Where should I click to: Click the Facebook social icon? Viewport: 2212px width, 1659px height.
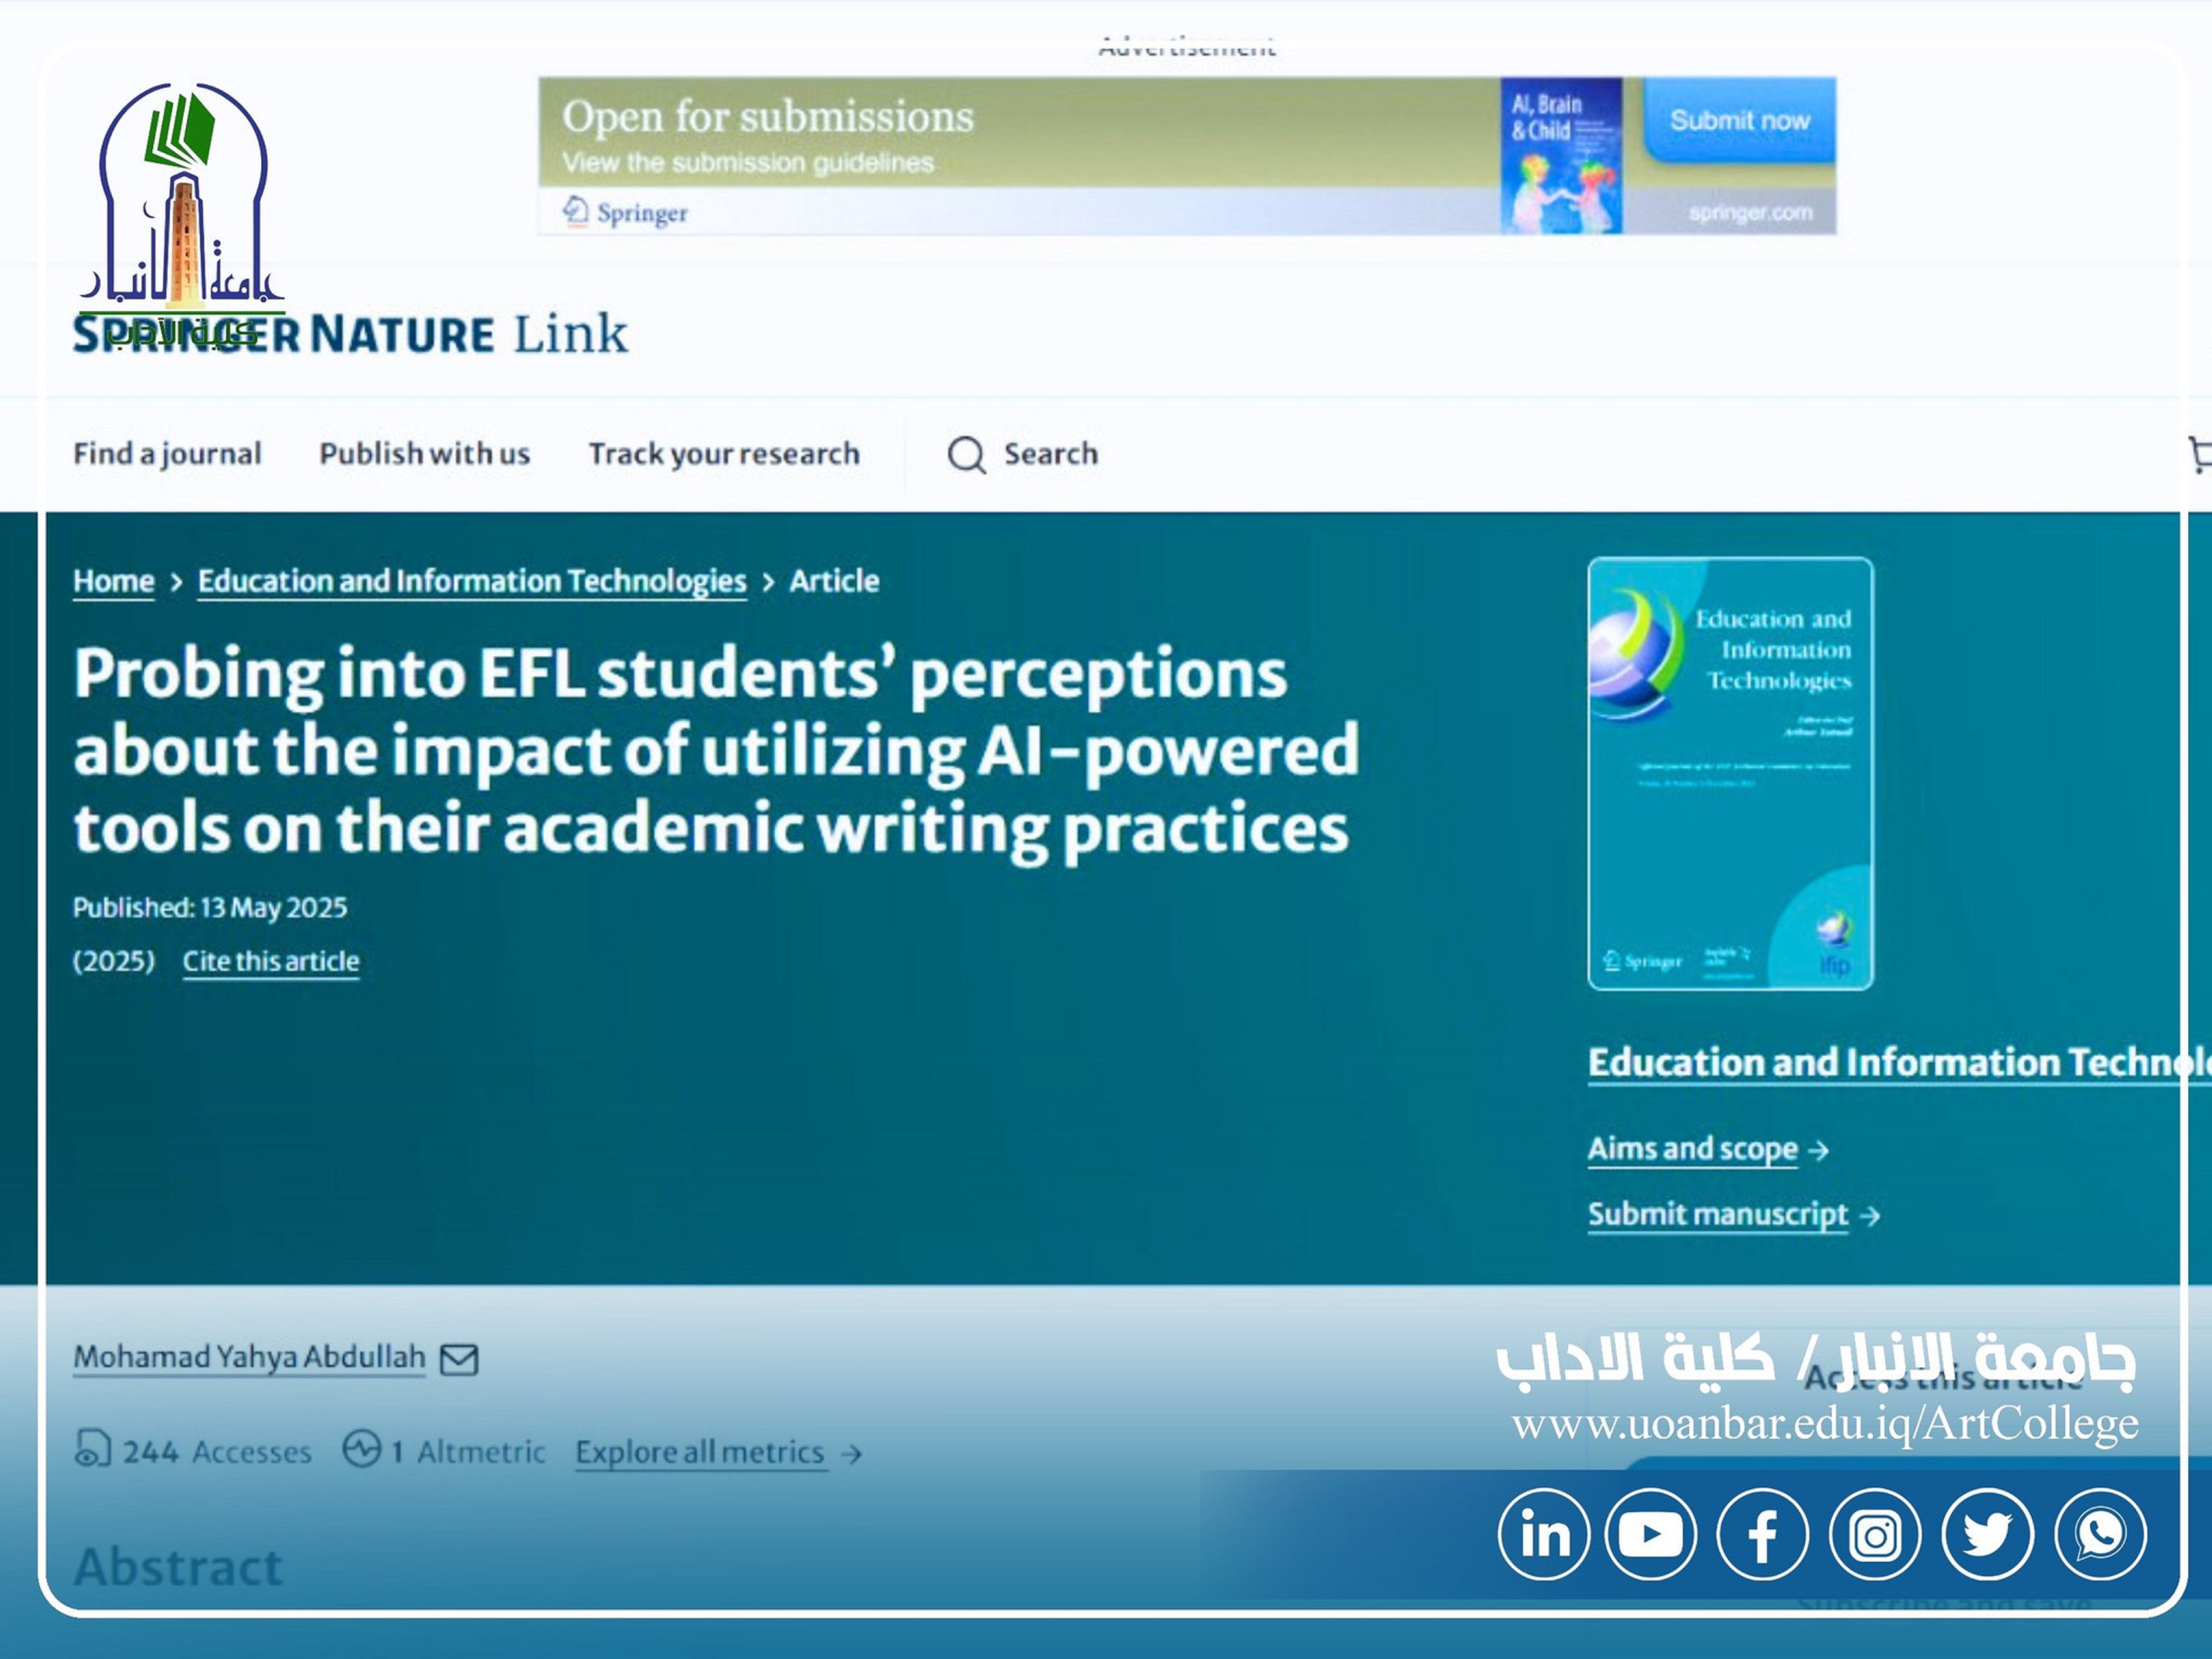(1763, 1534)
